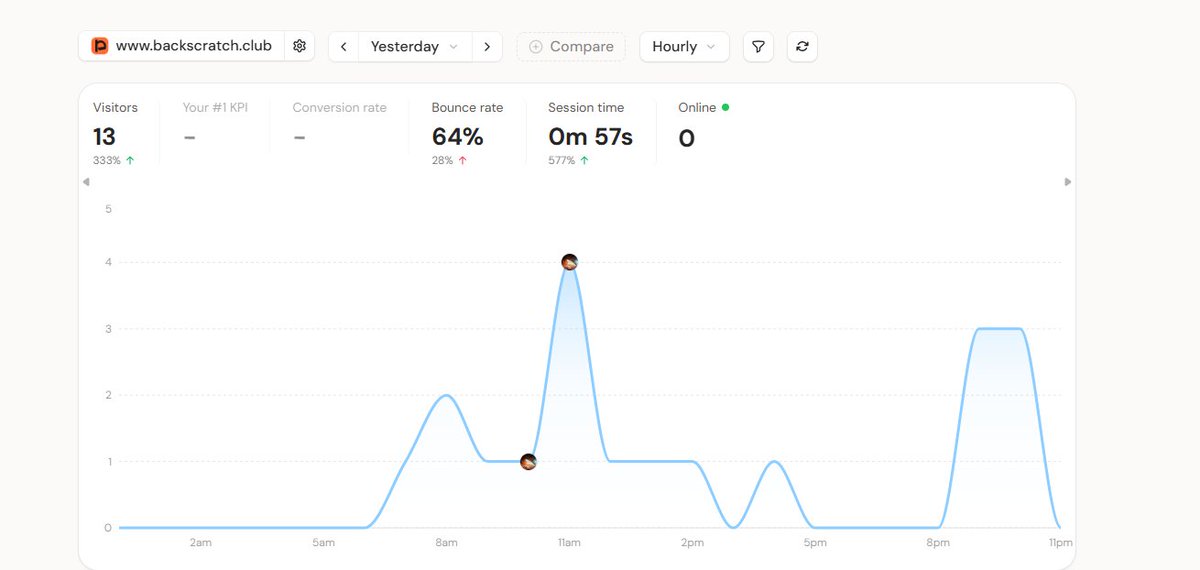Click the avatar marker at 11am peak
The image size is (1200, 570).
coord(569,262)
